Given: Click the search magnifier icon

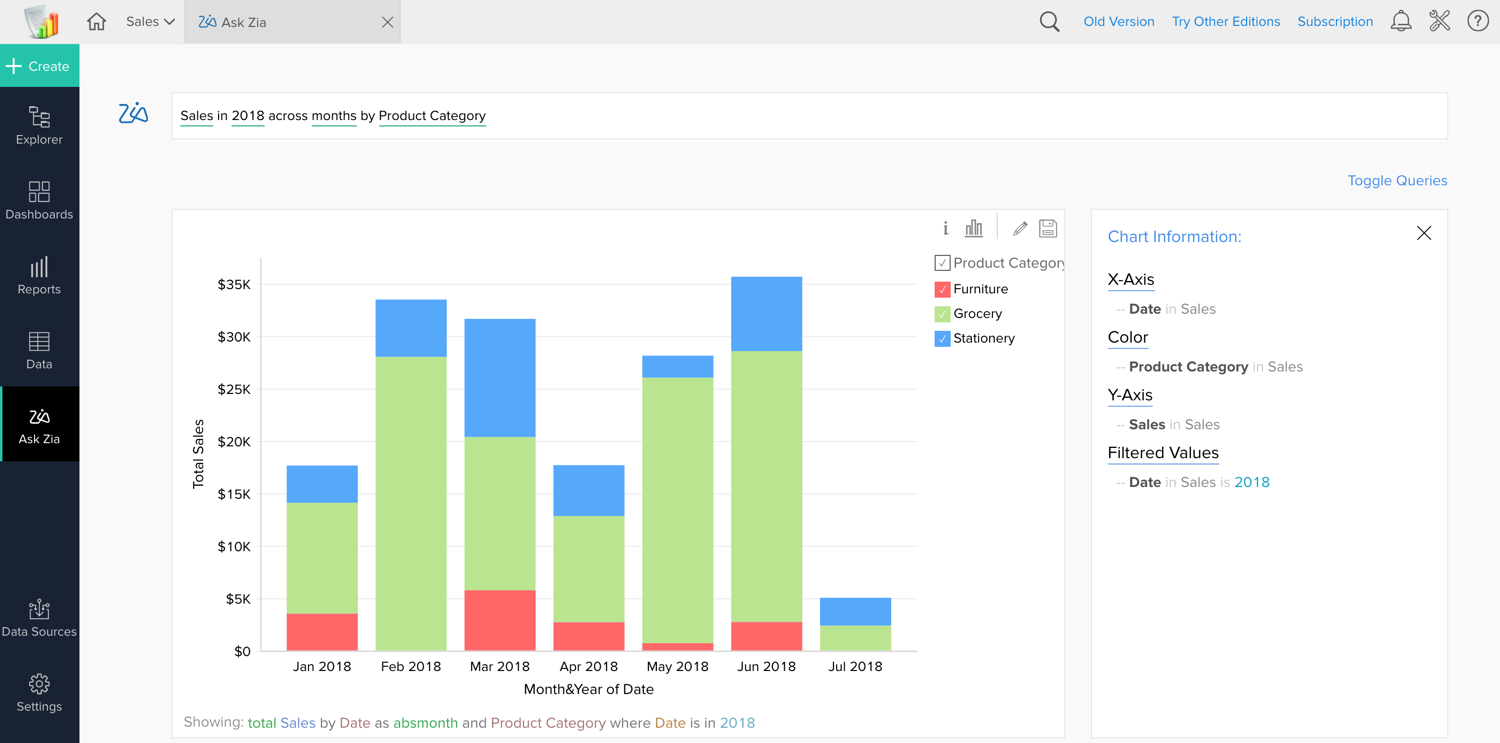Looking at the screenshot, I should point(1049,21).
